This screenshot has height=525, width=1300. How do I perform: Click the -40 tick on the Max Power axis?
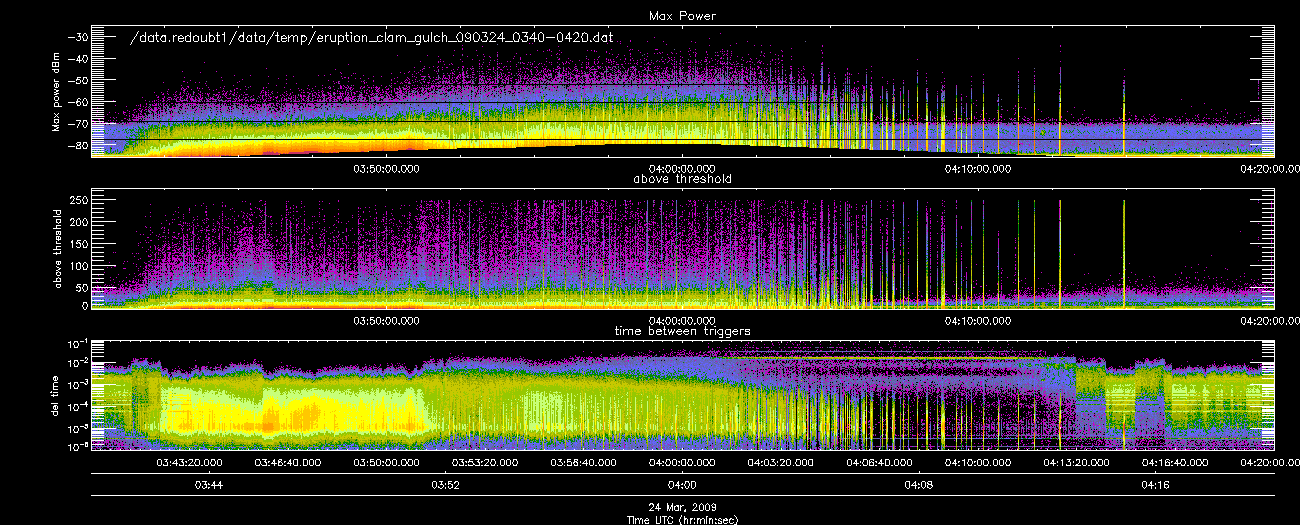(79, 58)
